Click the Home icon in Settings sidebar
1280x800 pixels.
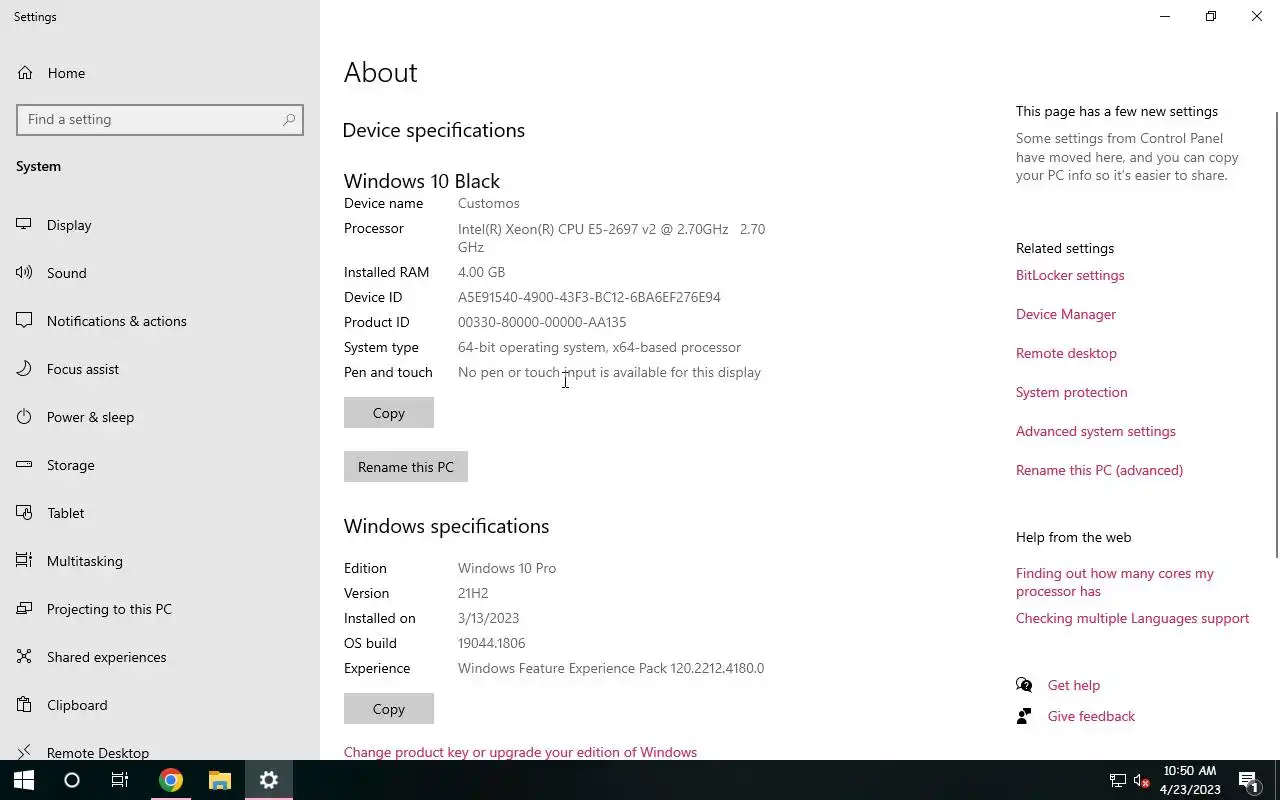pyautogui.click(x=24, y=73)
